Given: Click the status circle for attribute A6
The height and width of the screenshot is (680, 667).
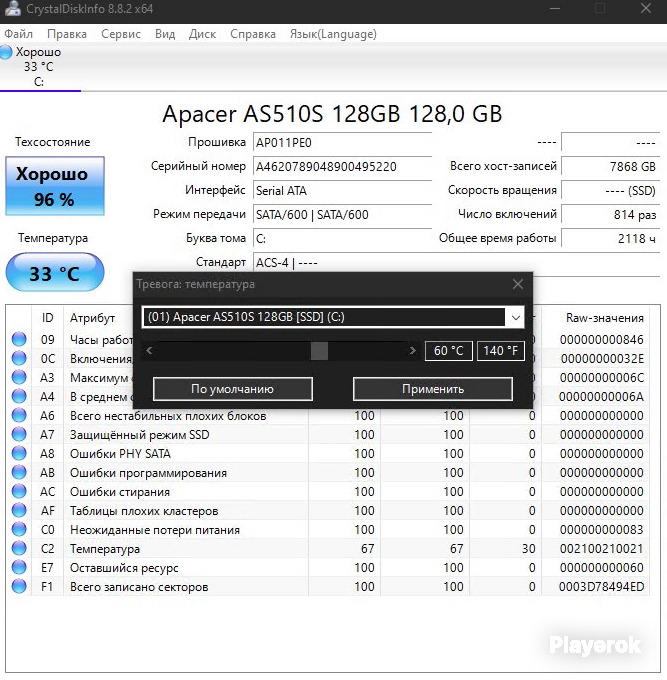Looking at the screenshot, I should [x=19, y=415].
